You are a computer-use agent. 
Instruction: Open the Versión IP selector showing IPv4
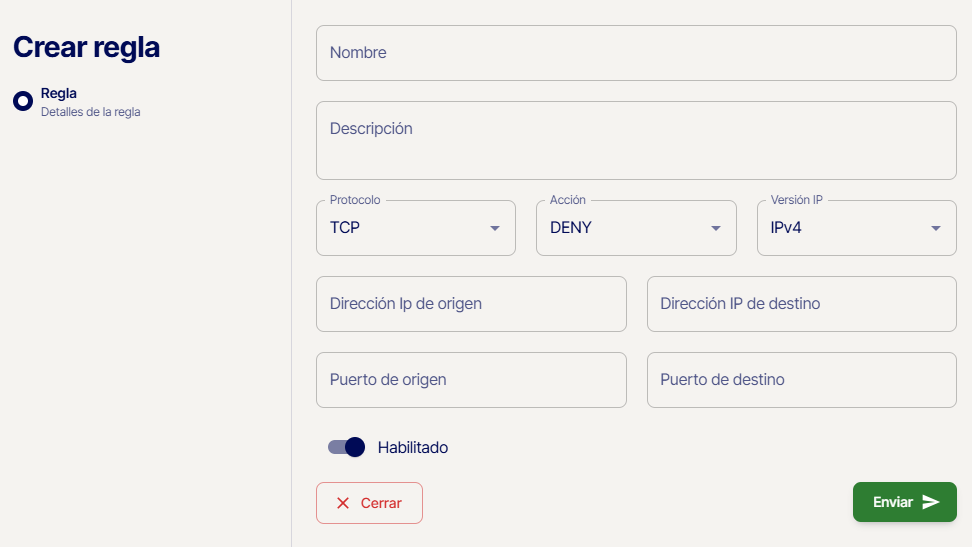tap(845, 228)
